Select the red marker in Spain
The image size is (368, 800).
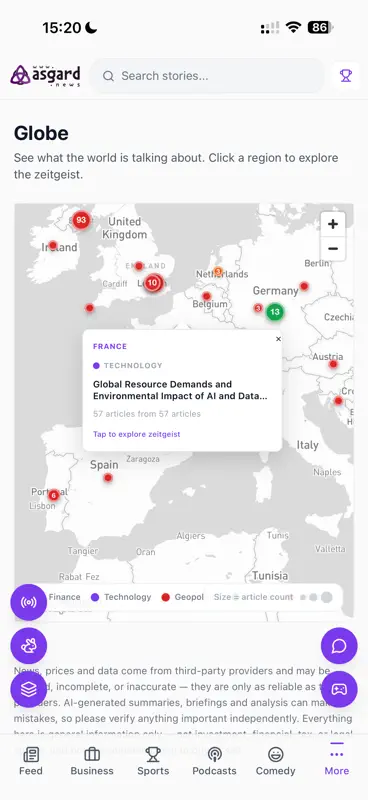(108, 478)
